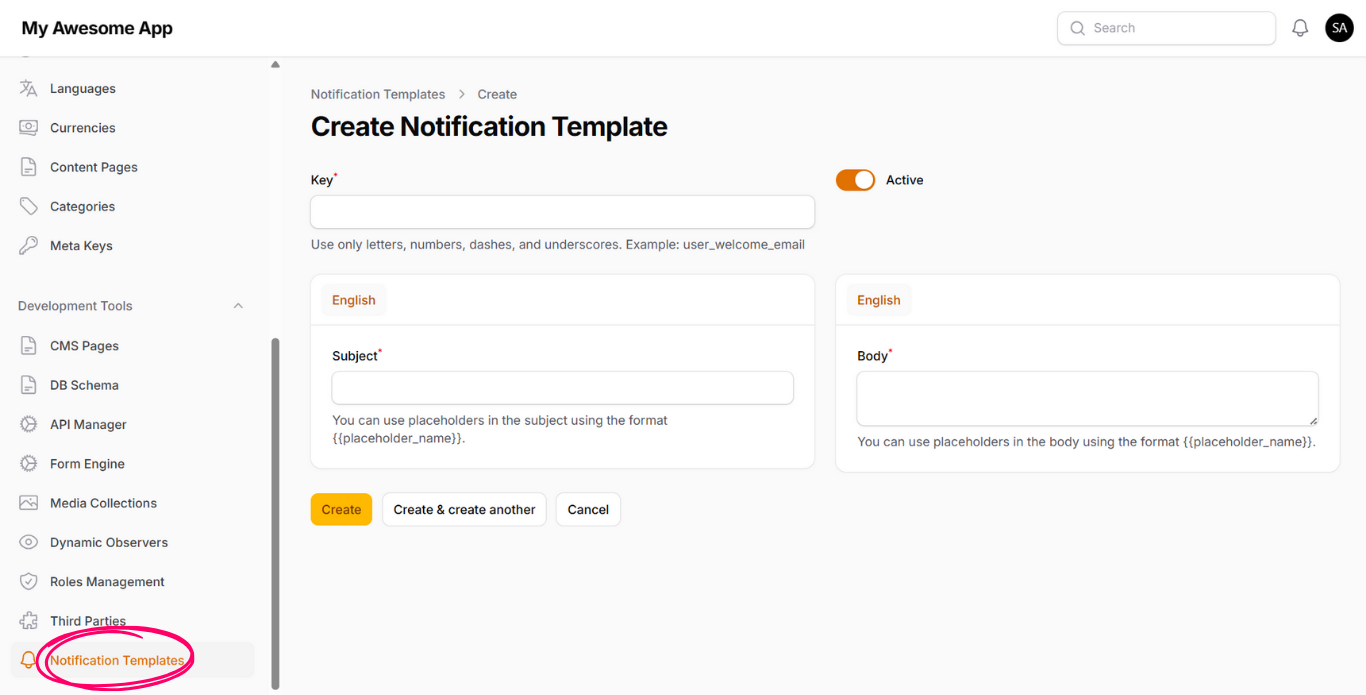Select the English tab above Subject

[x=354, y=300]
